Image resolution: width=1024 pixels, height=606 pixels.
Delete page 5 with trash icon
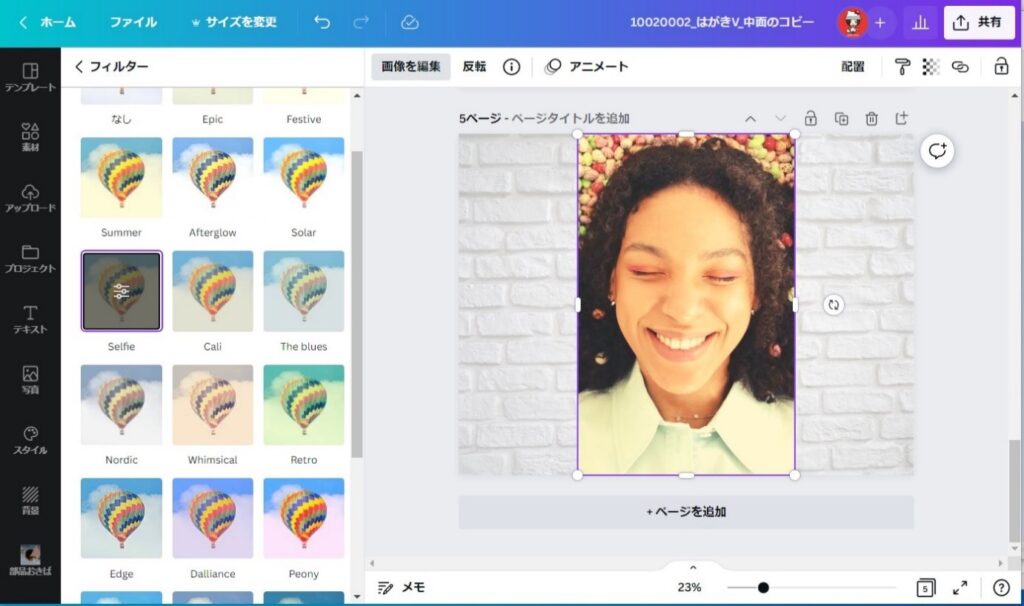pos(871,119)
